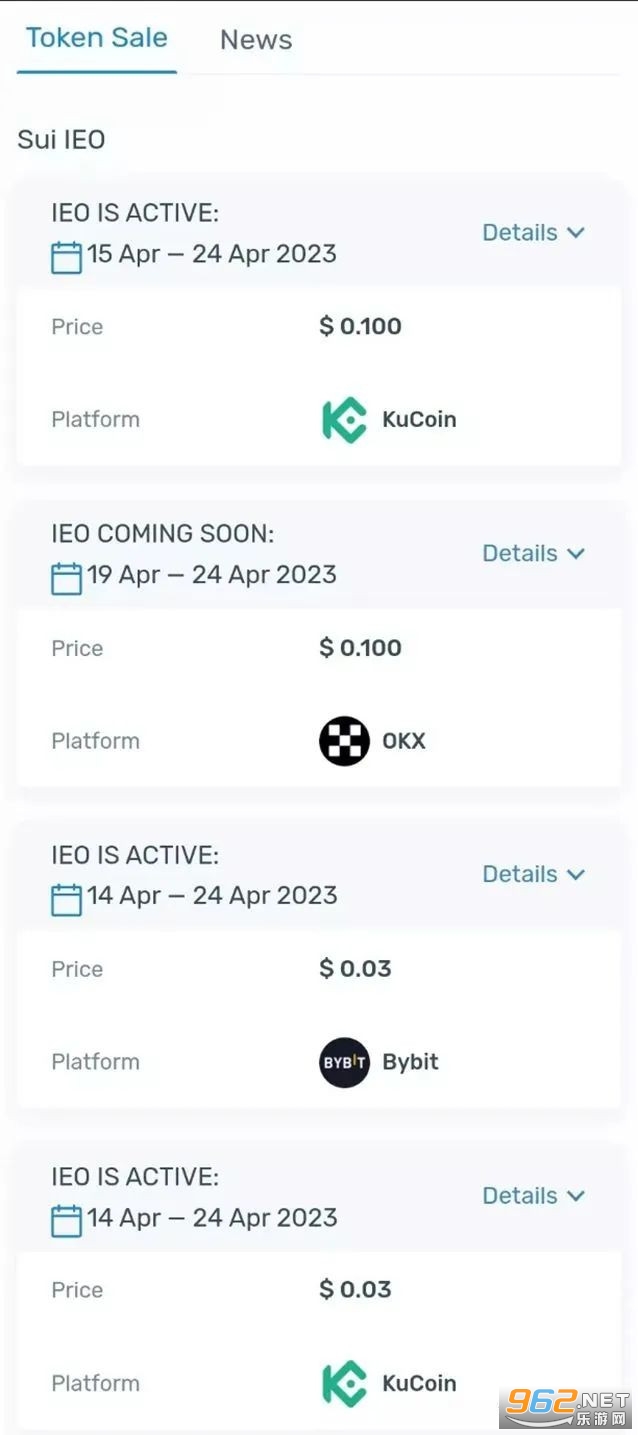Click the KuCoin logo in the $0.03 card
The height and width of the screenshot is (1435, 638).
click(x=344, y=1384)
